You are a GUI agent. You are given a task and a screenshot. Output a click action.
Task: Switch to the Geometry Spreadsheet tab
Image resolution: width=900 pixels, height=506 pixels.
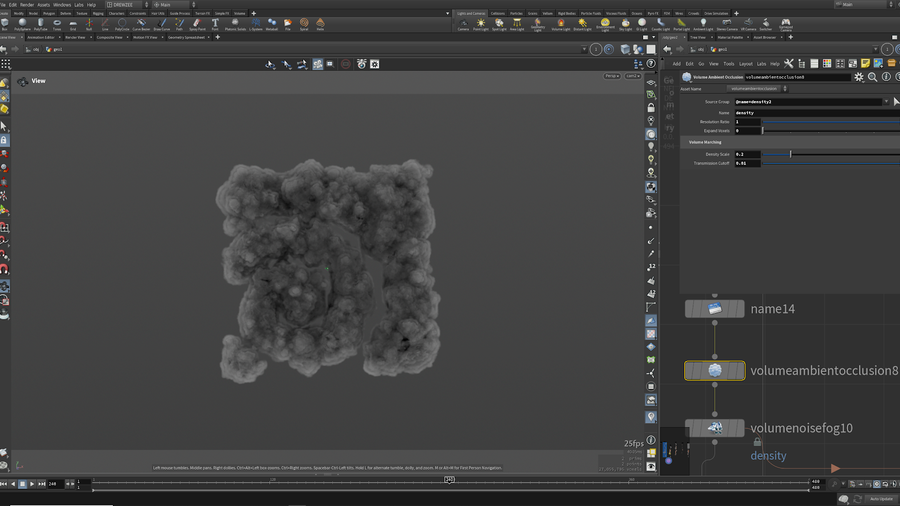coord(186,37)
